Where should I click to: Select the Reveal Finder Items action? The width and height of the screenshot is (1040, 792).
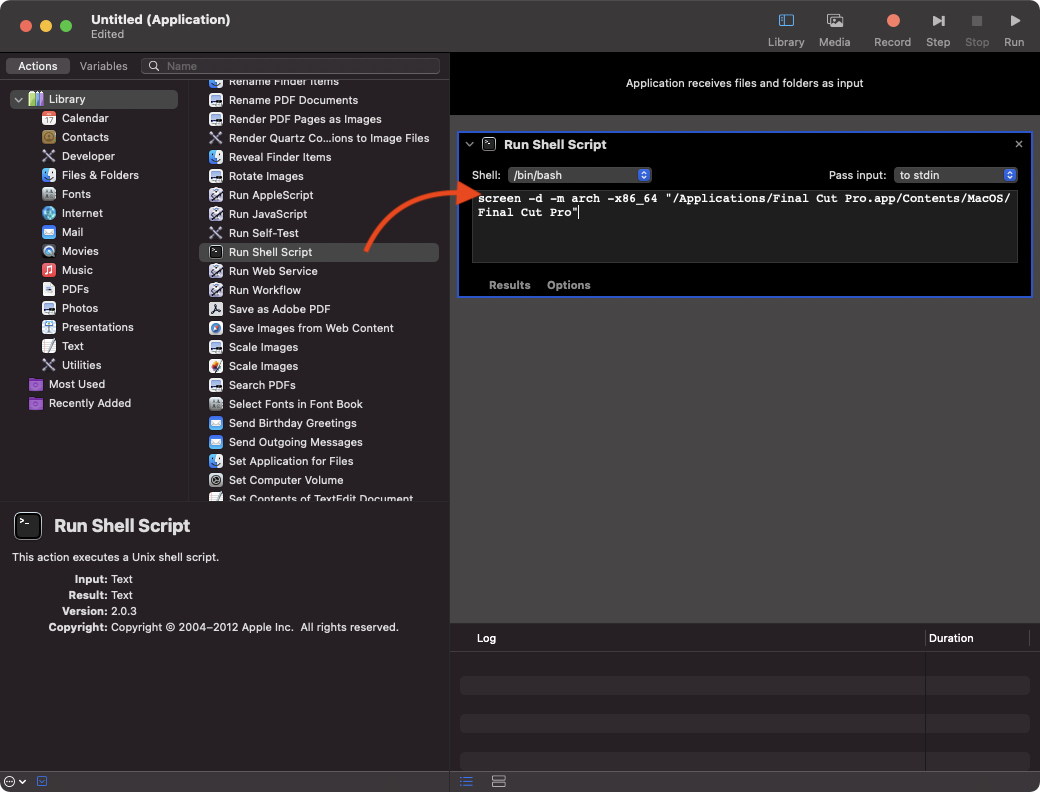click(280, 157)
